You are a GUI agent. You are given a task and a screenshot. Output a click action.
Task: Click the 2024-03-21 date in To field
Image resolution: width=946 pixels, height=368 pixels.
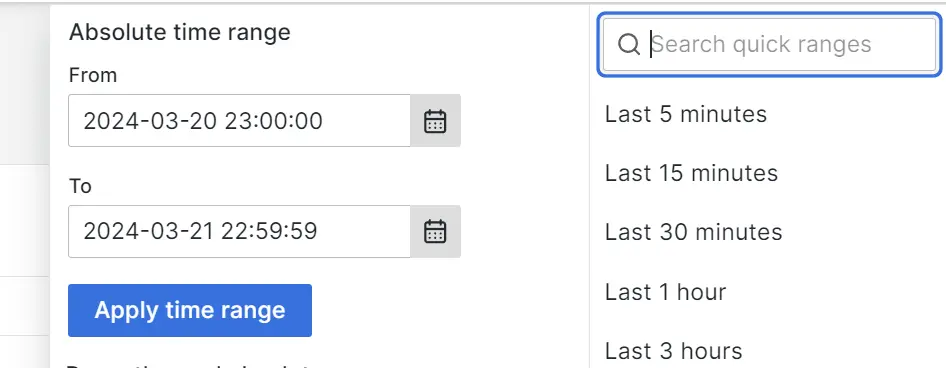[x=149, y=232]
